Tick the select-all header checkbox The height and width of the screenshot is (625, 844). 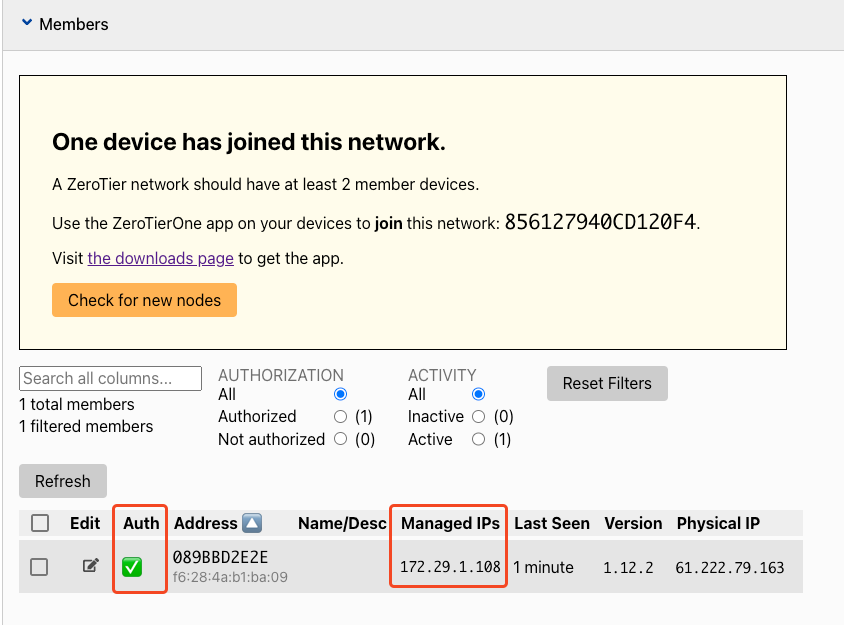(40, 523)
